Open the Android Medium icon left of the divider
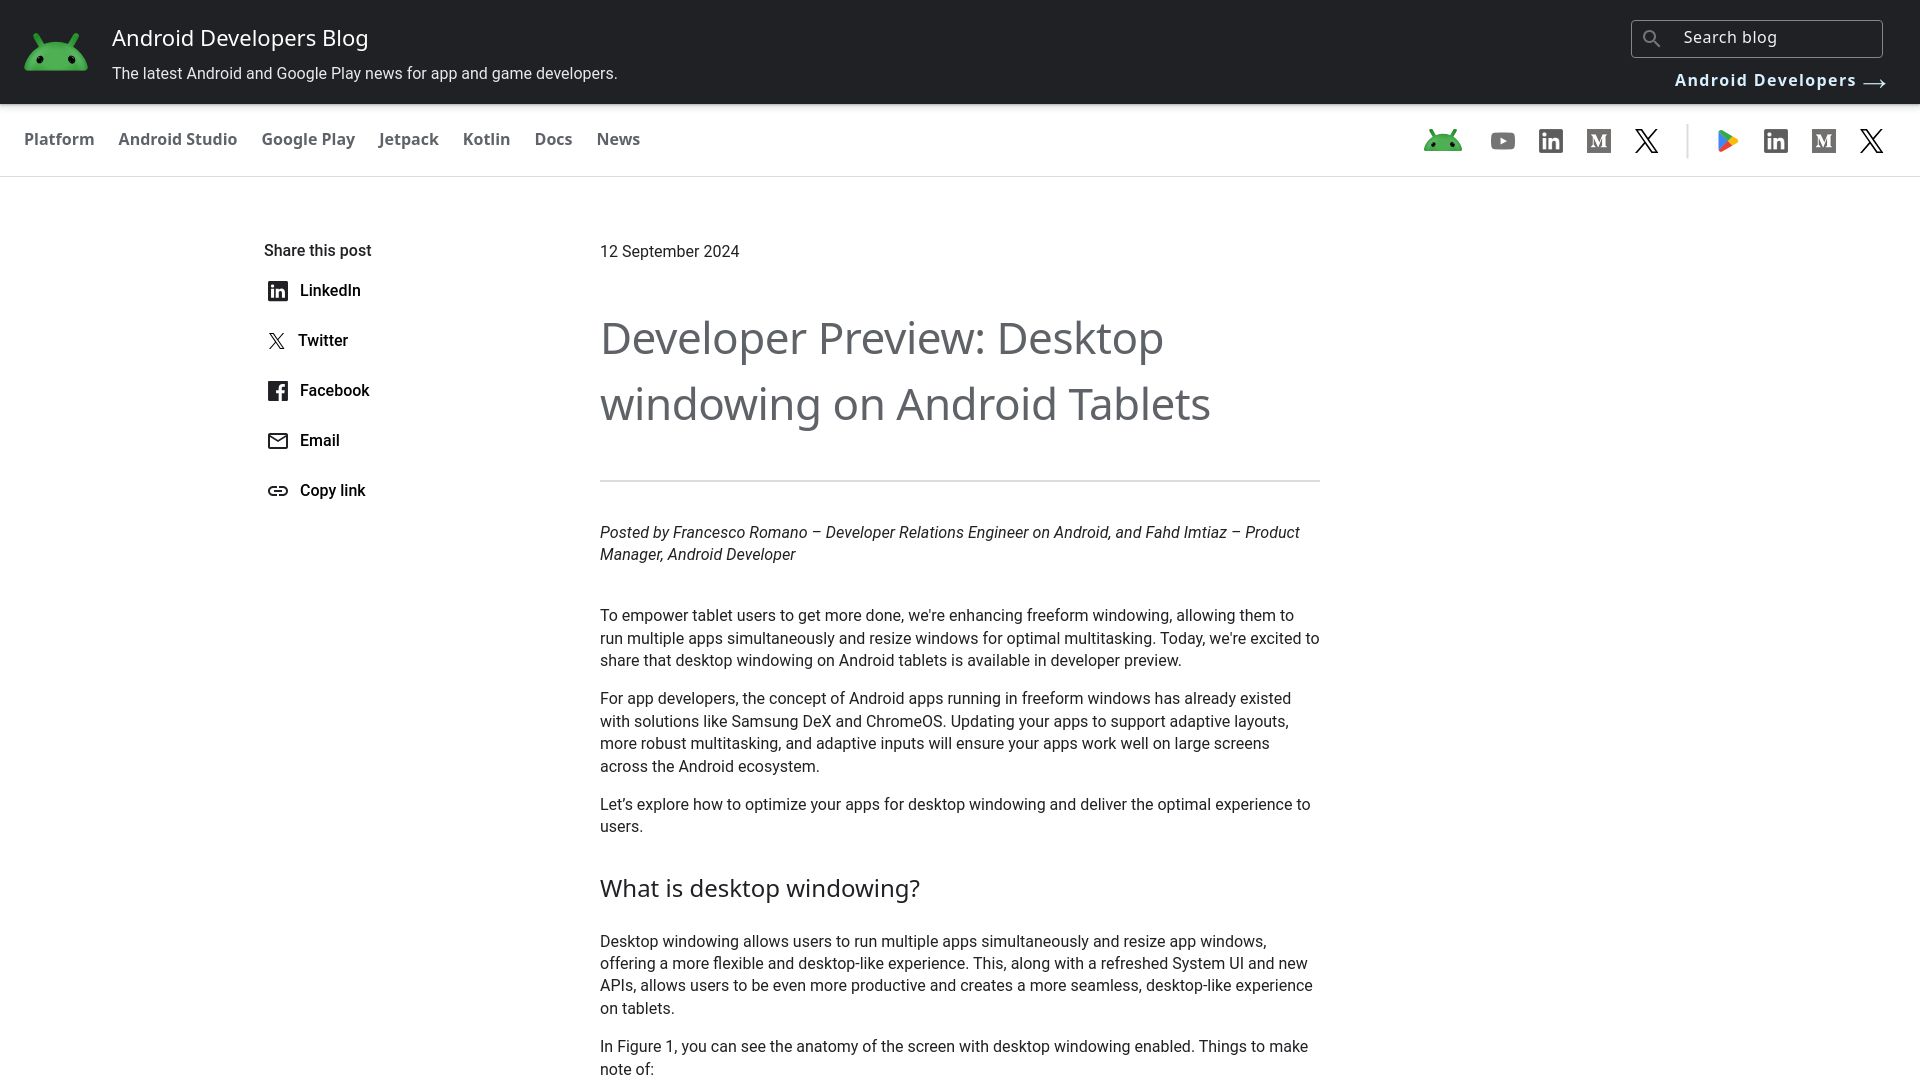 coord(1599,141)
